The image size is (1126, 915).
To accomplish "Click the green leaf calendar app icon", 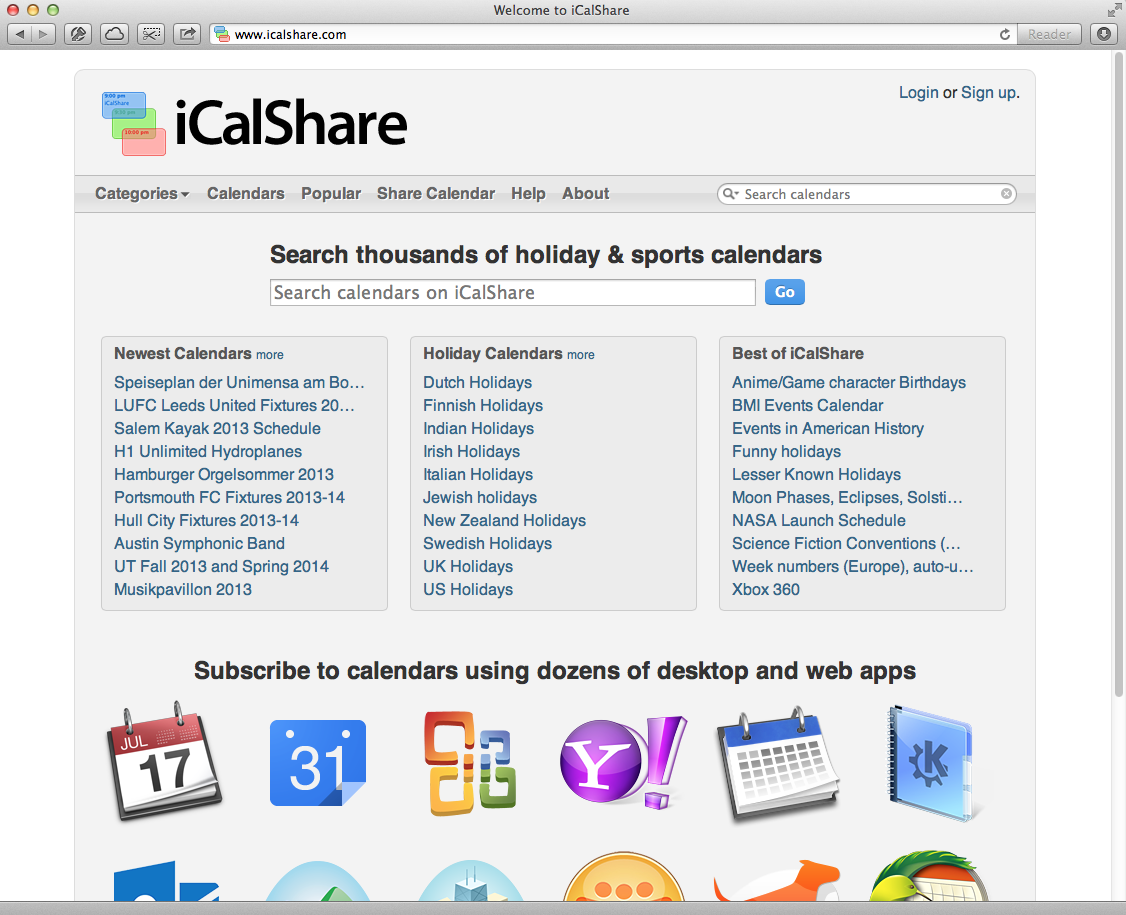I will 929,876.
